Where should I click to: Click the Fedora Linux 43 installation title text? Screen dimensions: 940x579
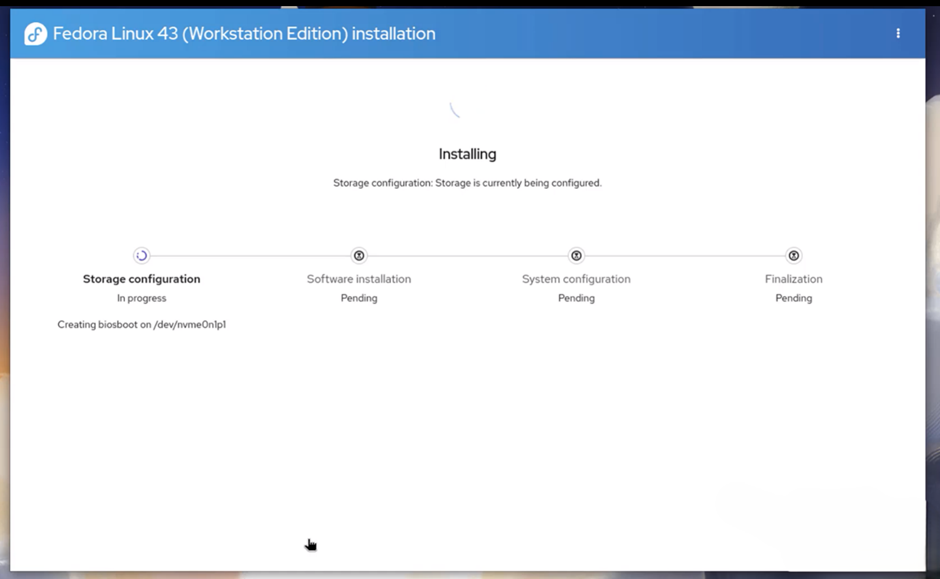[244, 34]
